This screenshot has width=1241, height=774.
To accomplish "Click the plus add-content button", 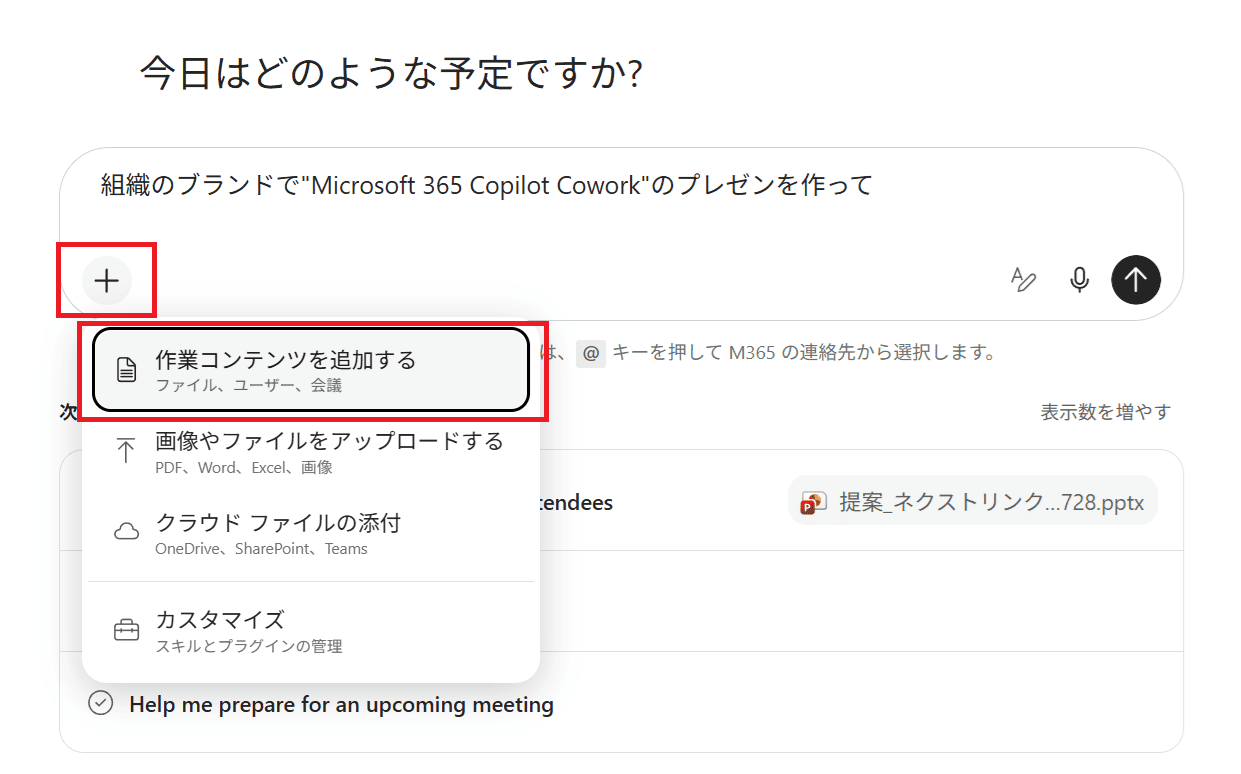I will click(x=106, y=280).
